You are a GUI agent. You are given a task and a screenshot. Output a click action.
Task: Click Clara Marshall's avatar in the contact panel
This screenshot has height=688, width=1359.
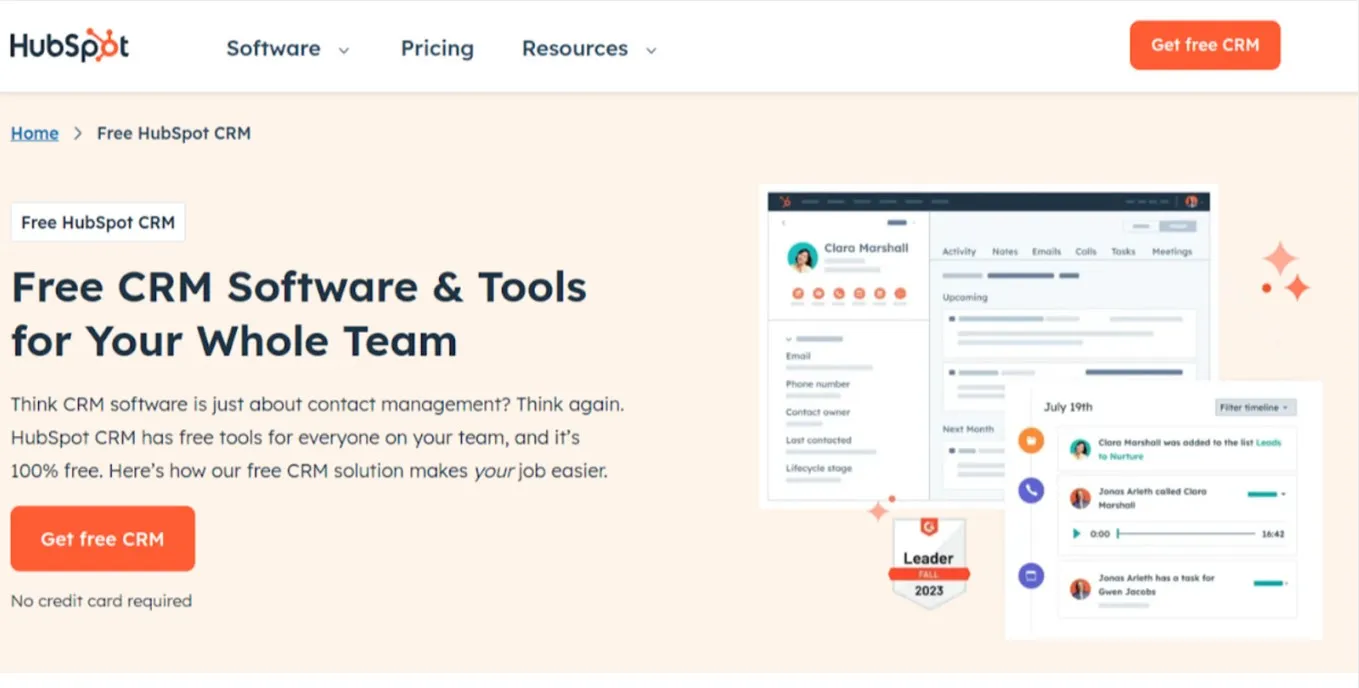click(x=802, y=257)
